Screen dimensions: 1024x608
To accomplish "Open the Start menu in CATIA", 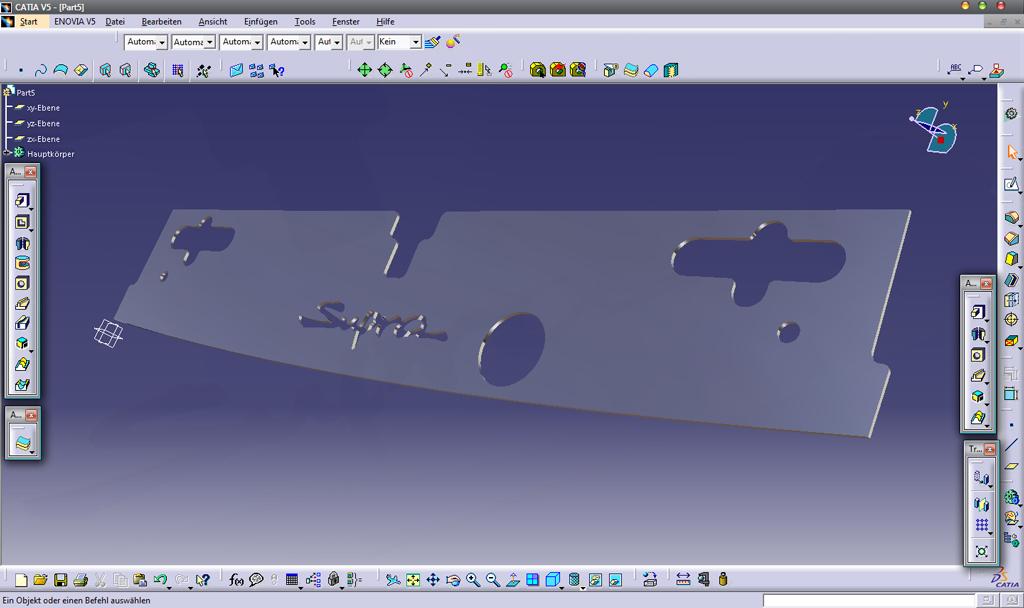I will 28,22.
